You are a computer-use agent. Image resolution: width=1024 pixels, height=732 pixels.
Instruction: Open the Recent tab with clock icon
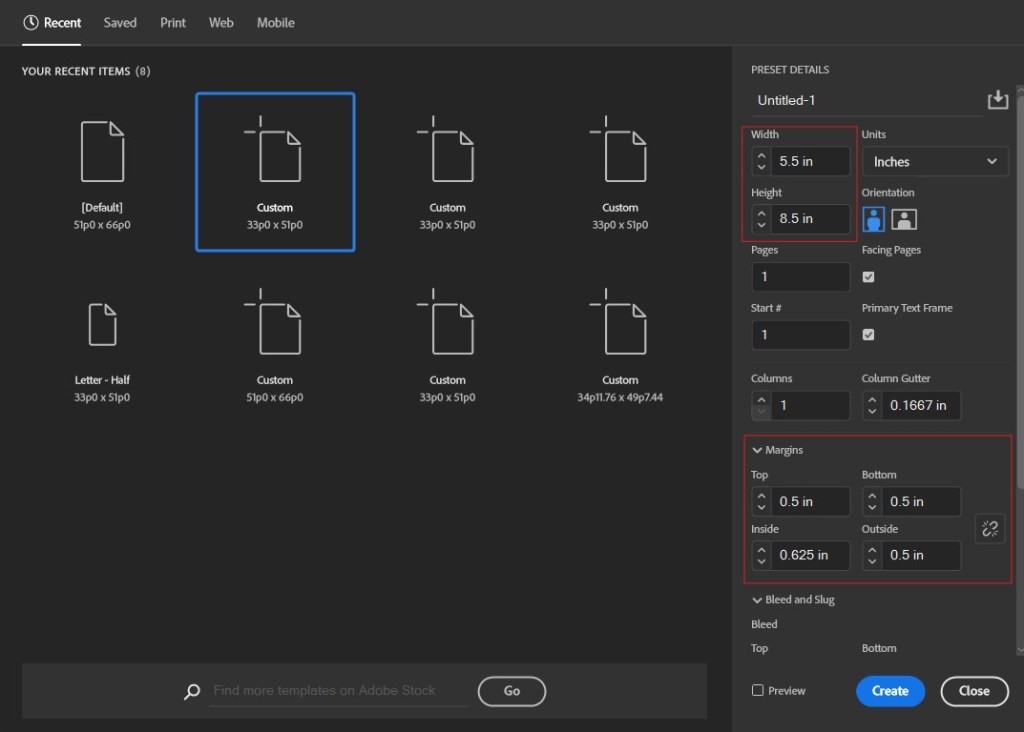coord(52,22)
